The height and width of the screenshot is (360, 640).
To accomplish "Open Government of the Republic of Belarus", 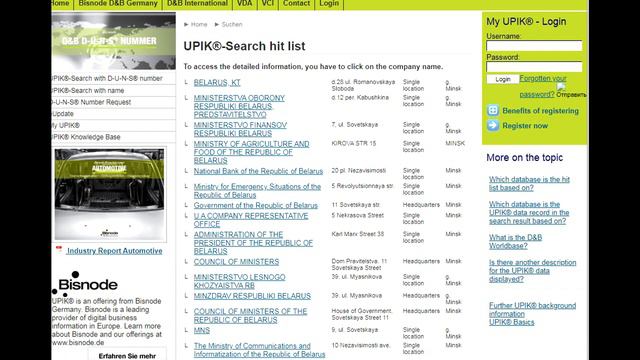I will pos(256,205).
